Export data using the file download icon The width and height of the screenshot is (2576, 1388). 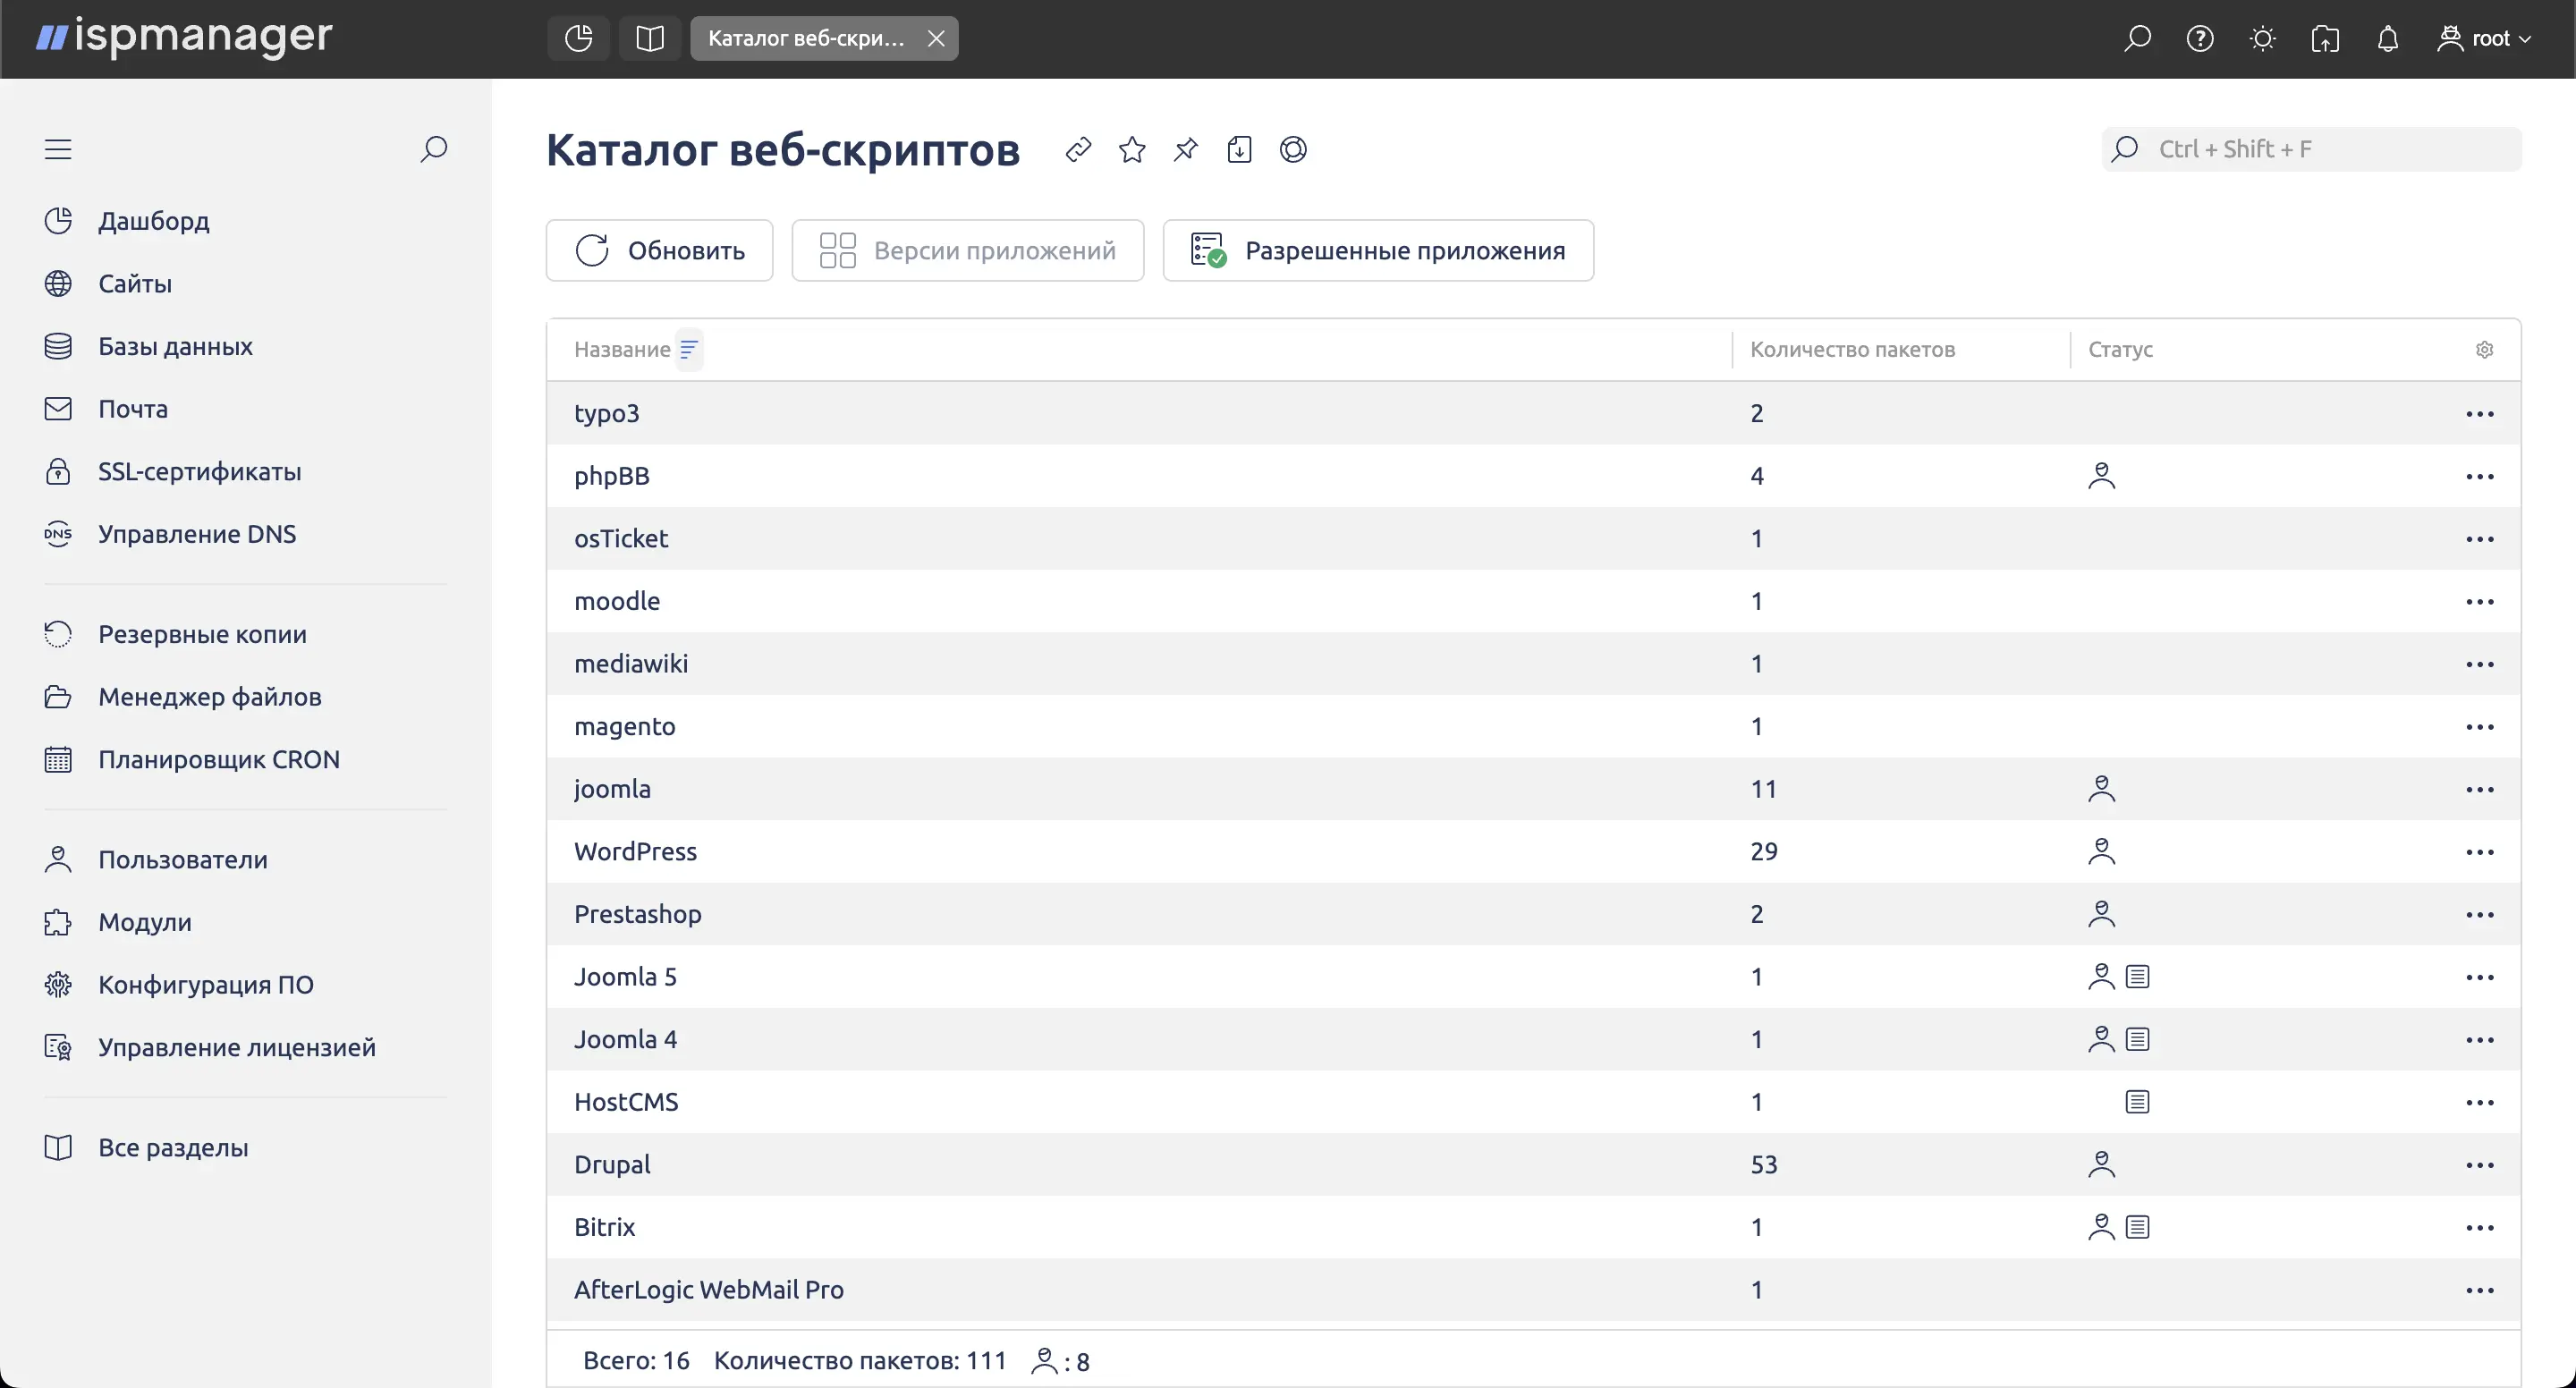(1239, 149)
